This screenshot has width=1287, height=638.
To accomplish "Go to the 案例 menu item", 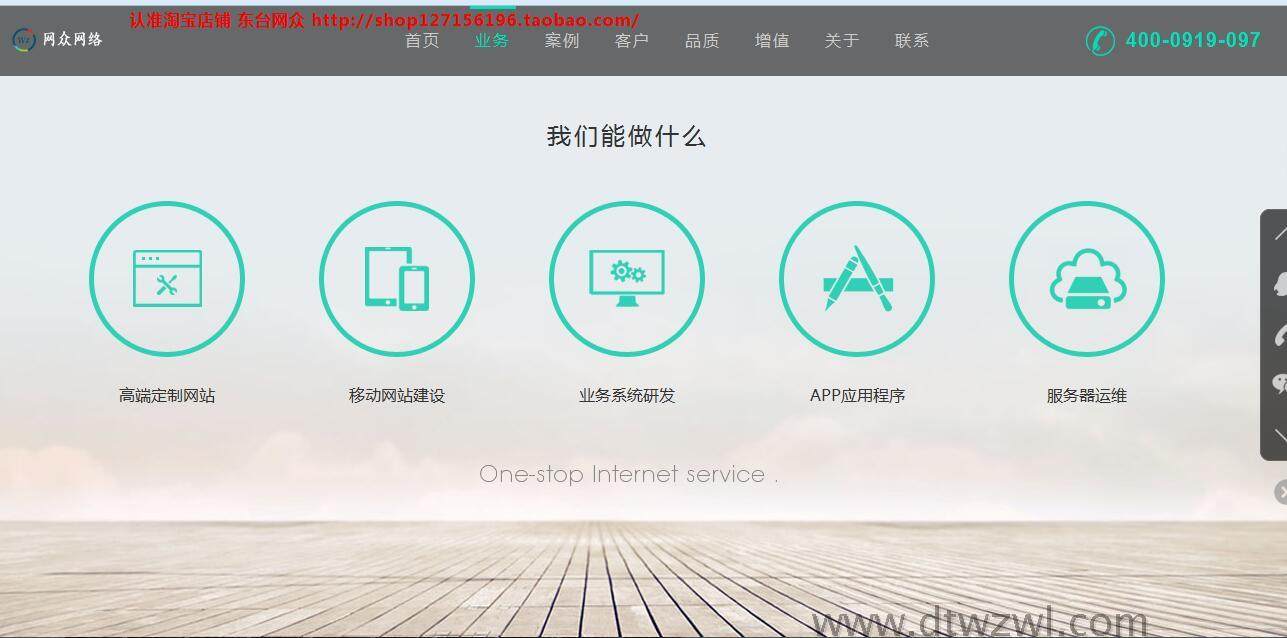I will (562, 40).
